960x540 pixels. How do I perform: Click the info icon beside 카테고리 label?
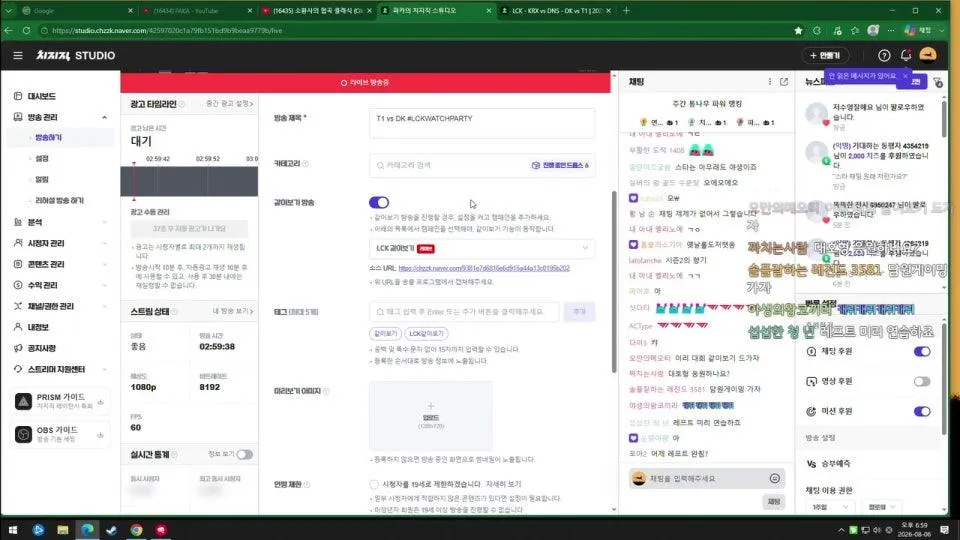click(306, 164)
